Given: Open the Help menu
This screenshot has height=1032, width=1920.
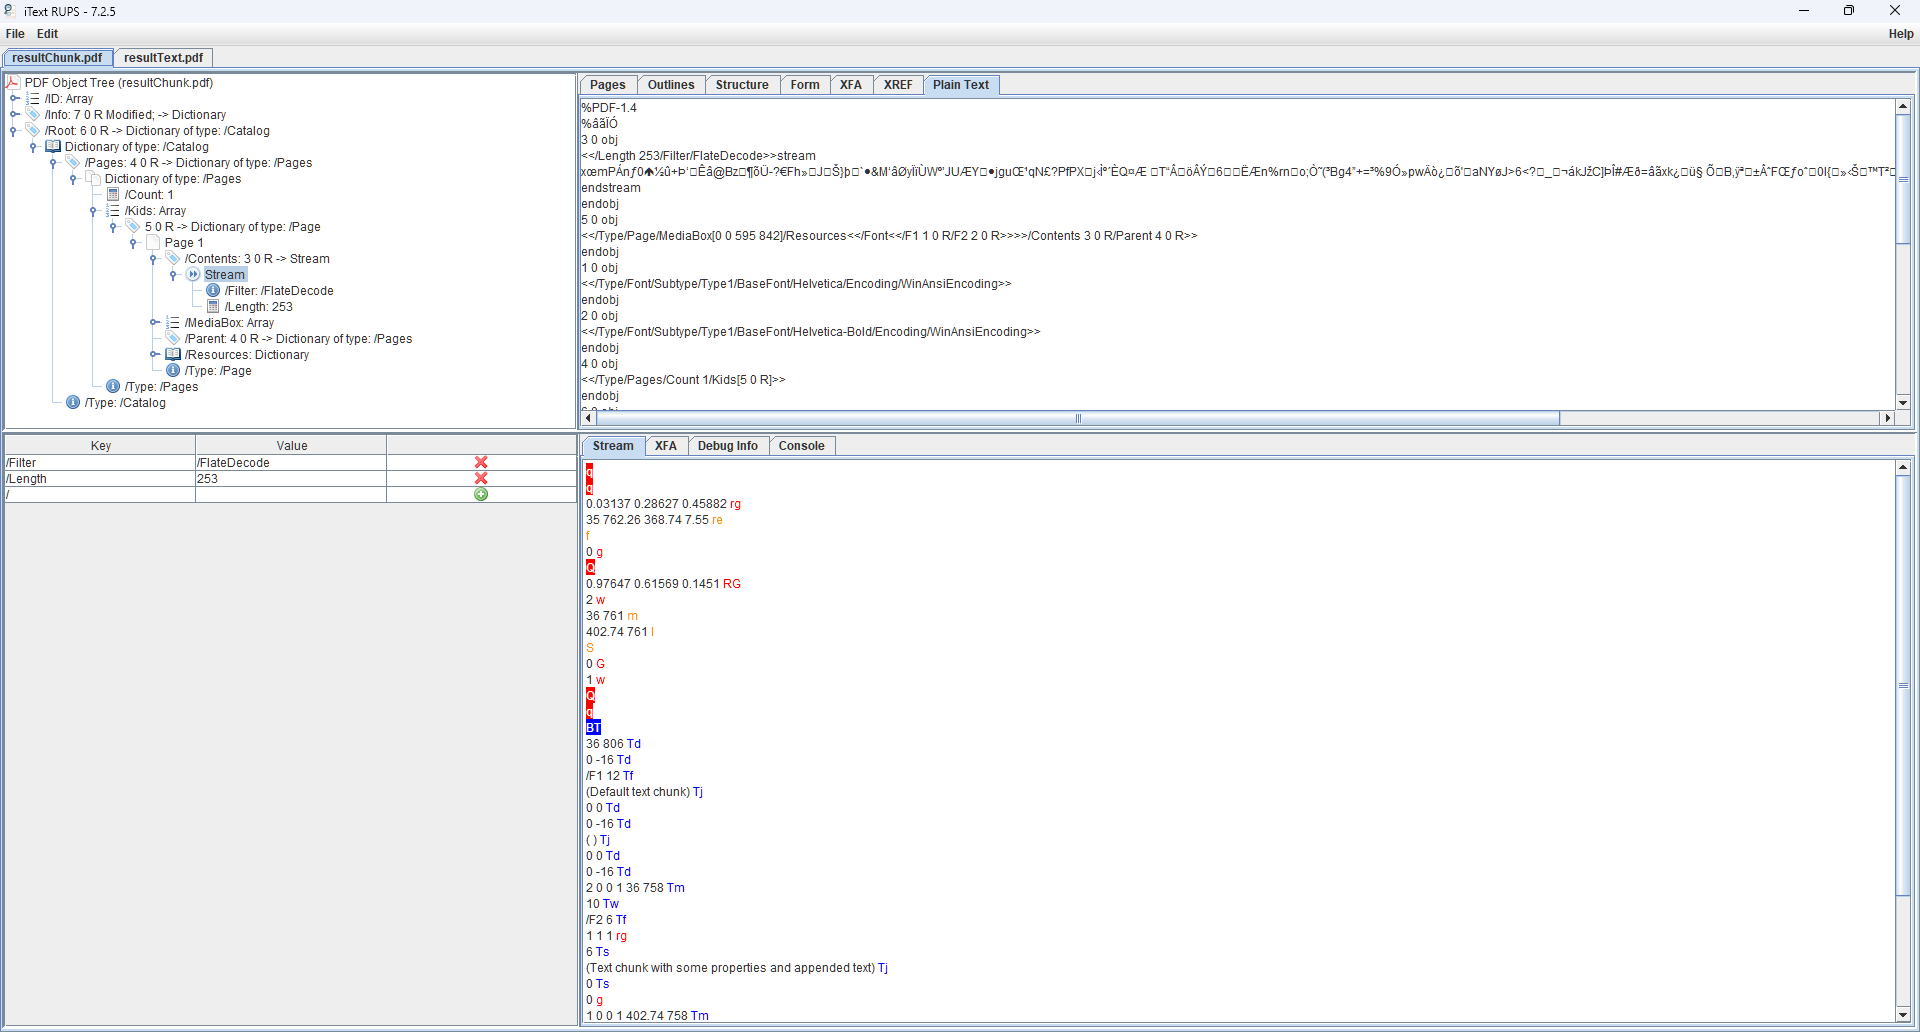Looking at the screenshot, I should (1901, 33).
